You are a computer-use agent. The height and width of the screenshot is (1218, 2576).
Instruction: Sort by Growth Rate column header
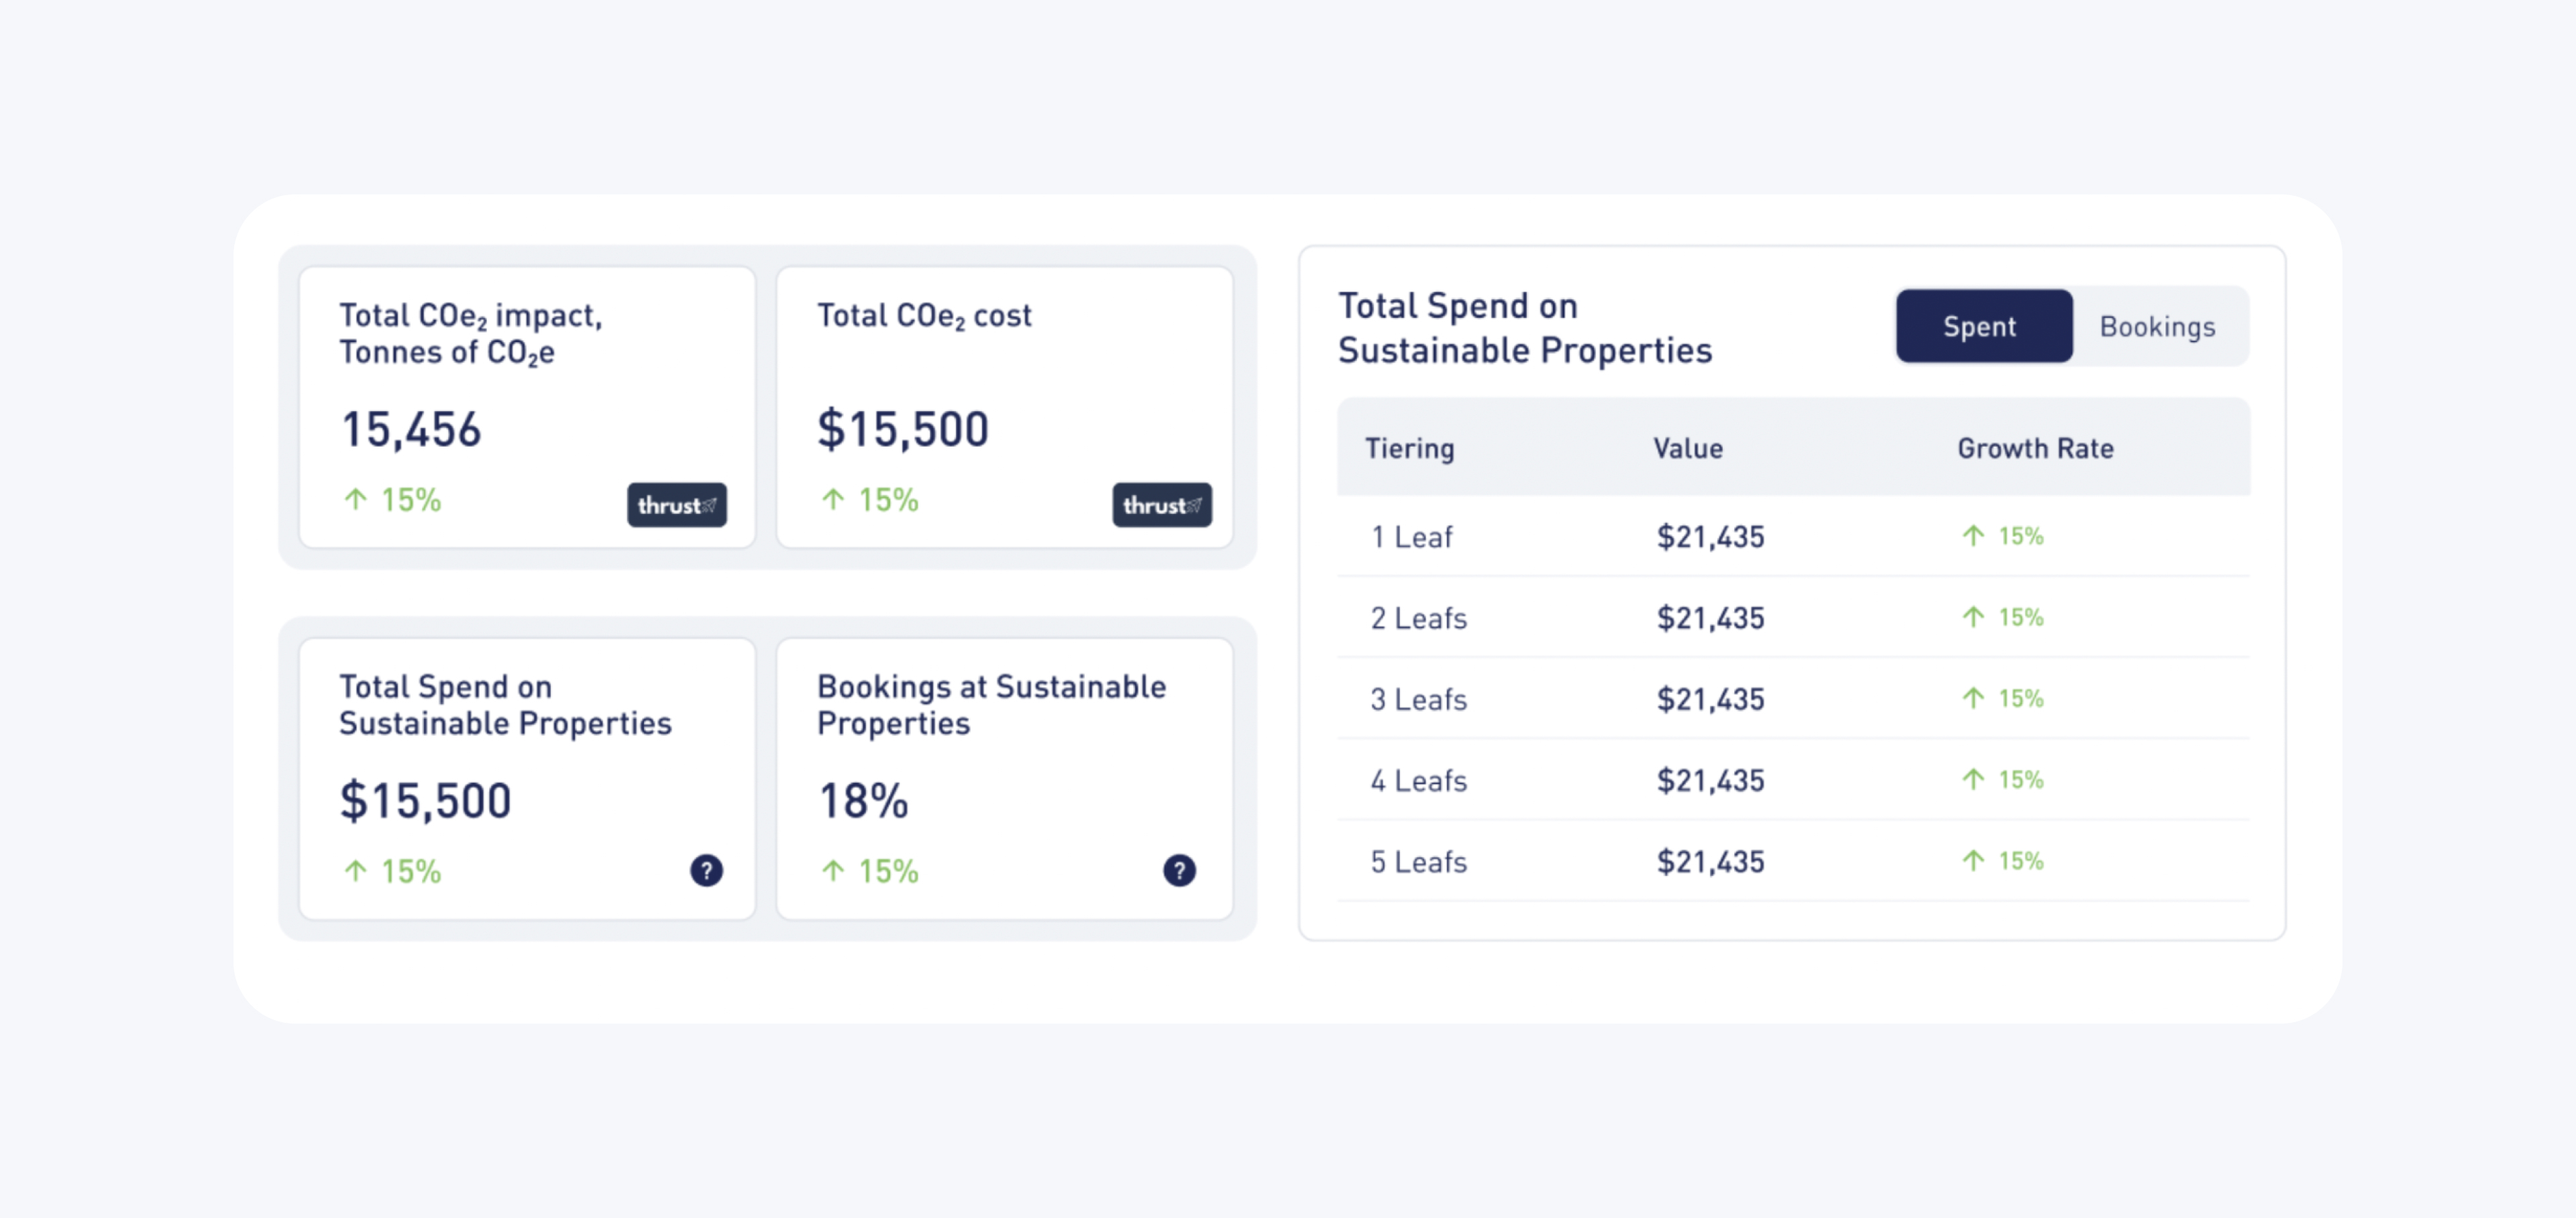click(2034, 448)
